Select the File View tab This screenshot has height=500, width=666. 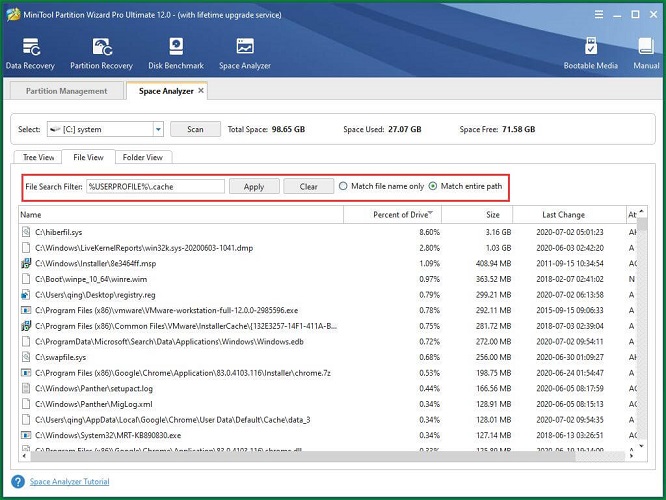click(88, 157)
